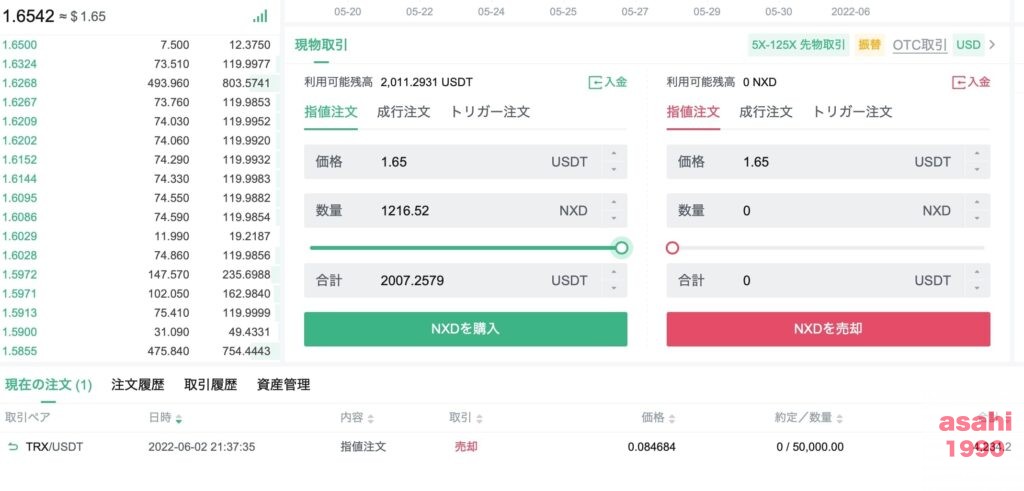The width and height of the screenshot is (1024, 491).
Task: Click the NXD deposit 入金 icon
Action: (x=959, y=82)
